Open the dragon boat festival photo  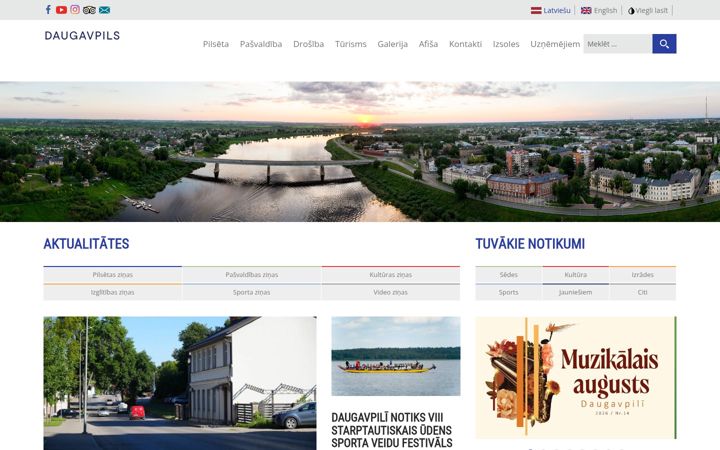pyautogui.click(x=396, y=356)
